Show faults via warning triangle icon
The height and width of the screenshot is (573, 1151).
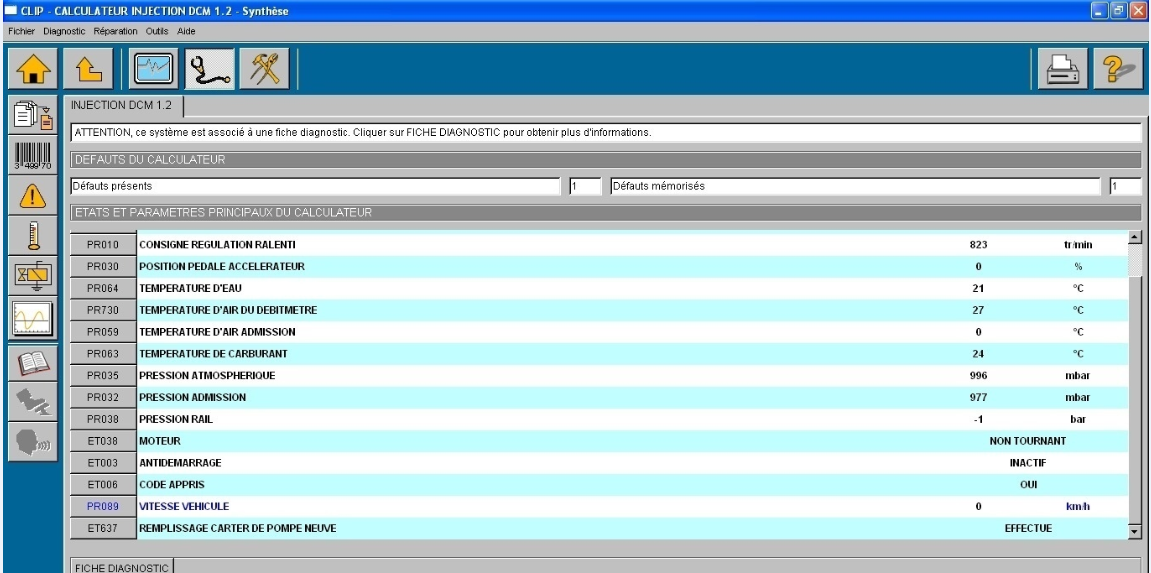(x=33, y=195)
